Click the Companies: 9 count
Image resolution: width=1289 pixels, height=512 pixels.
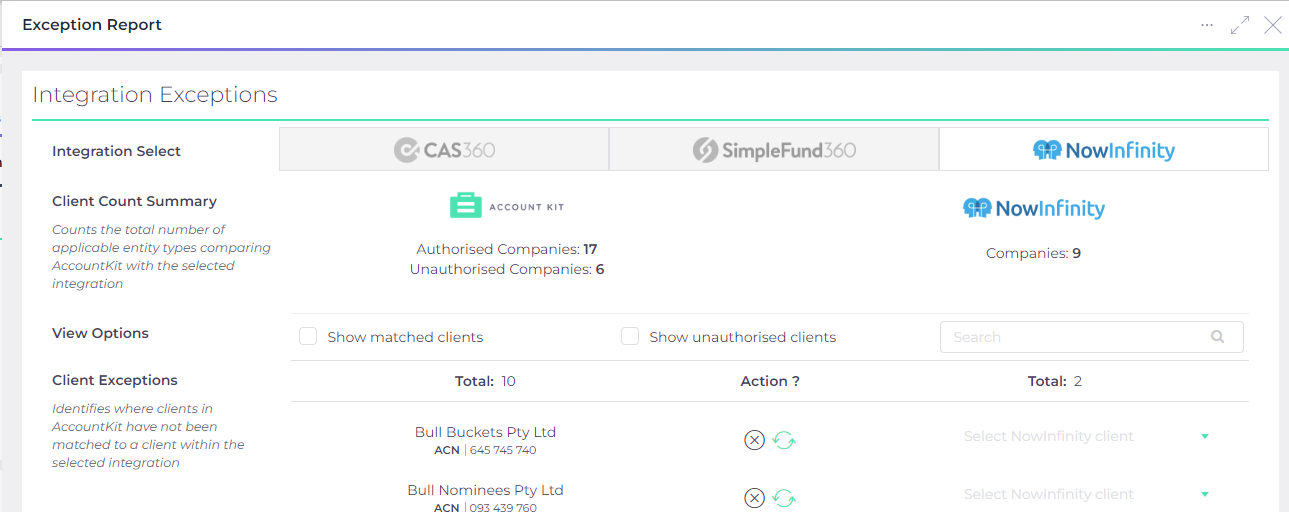coord(1033,253)
